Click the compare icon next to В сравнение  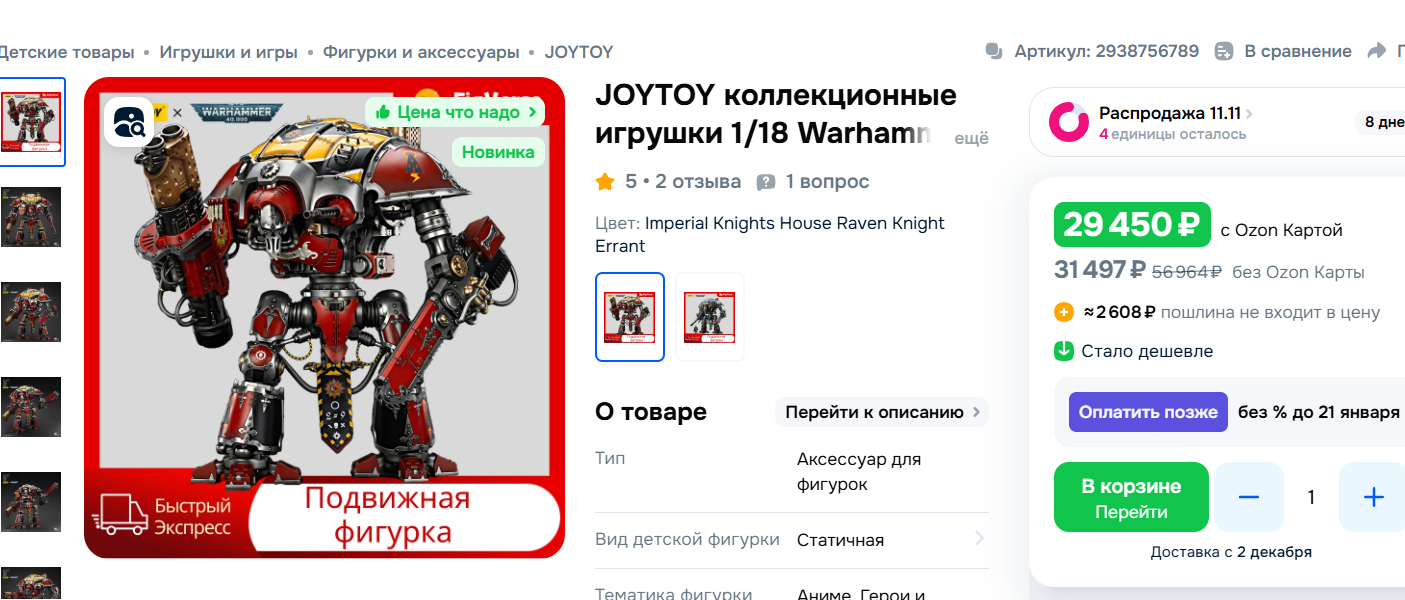(1225, 51)
